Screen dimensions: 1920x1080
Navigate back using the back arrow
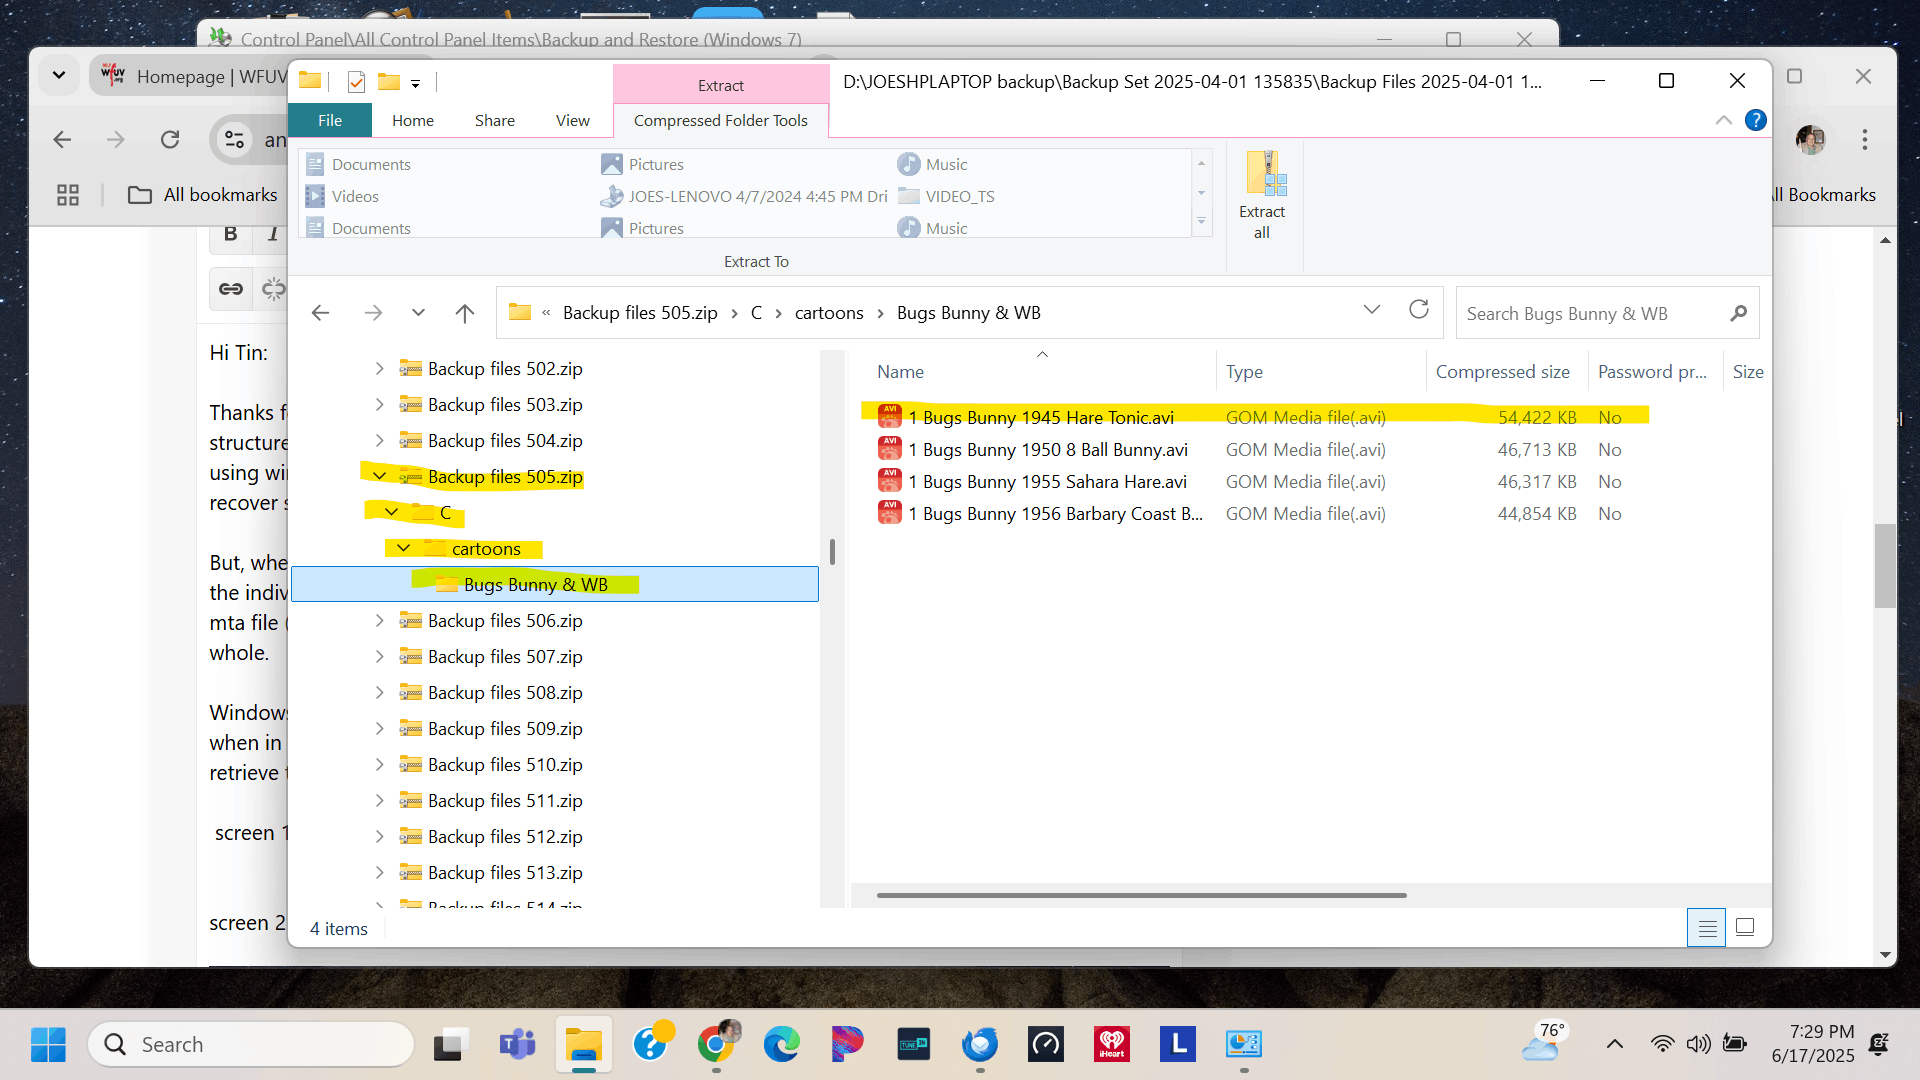[x=320, y=312]
